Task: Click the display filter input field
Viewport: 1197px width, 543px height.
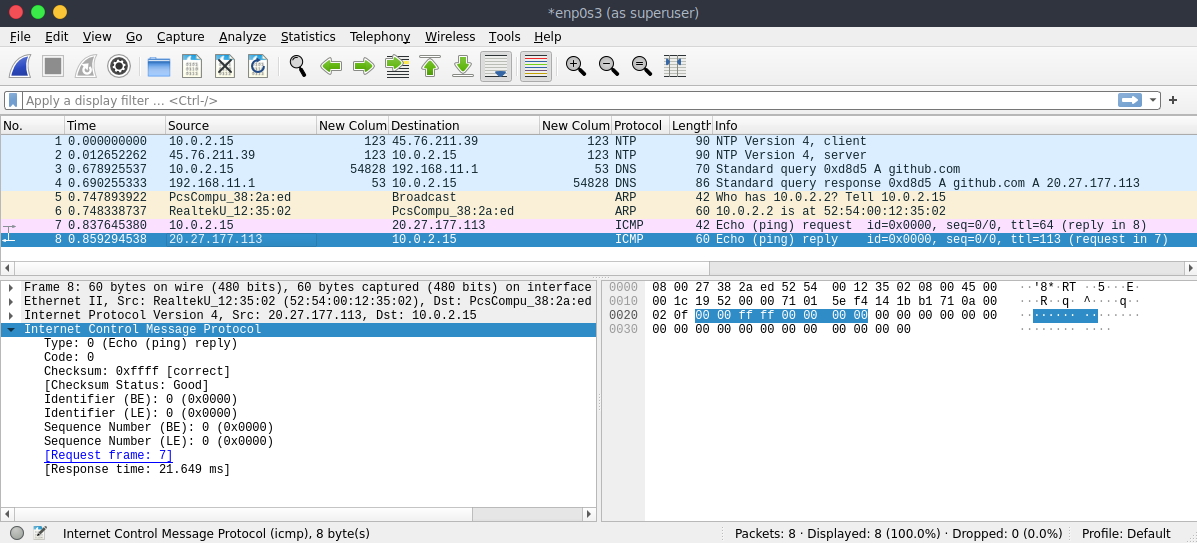Action: [569, 100]
